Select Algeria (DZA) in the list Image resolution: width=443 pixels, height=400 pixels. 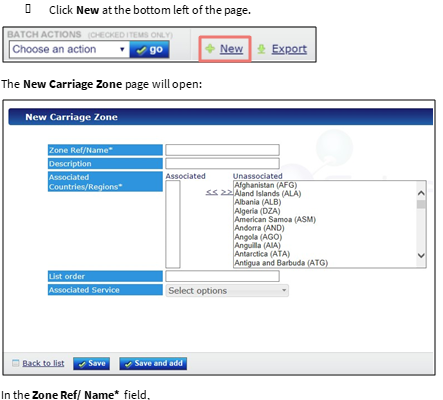[257, 211]
